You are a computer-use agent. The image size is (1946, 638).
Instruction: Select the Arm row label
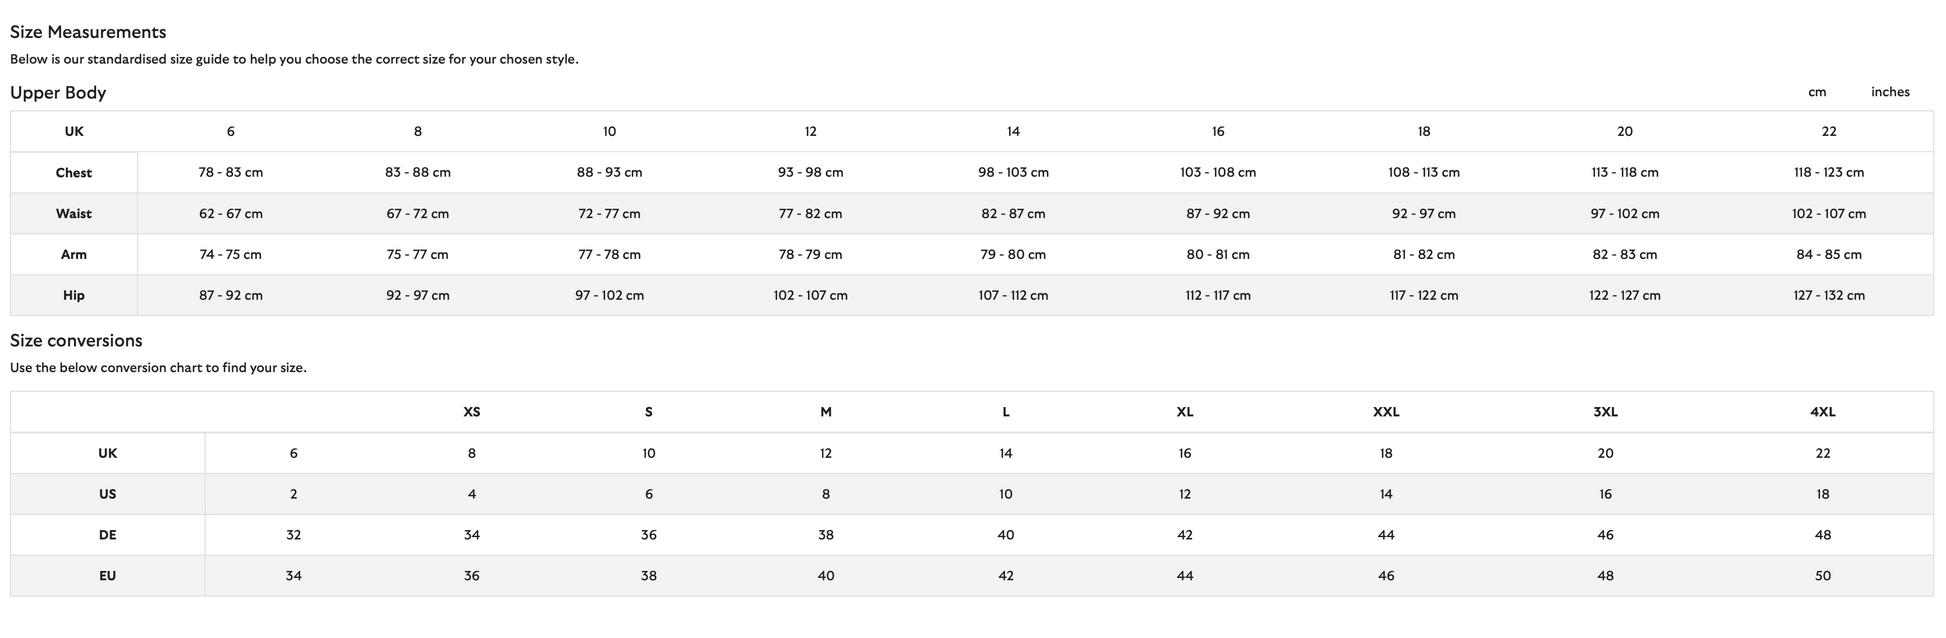coord(74,255)
